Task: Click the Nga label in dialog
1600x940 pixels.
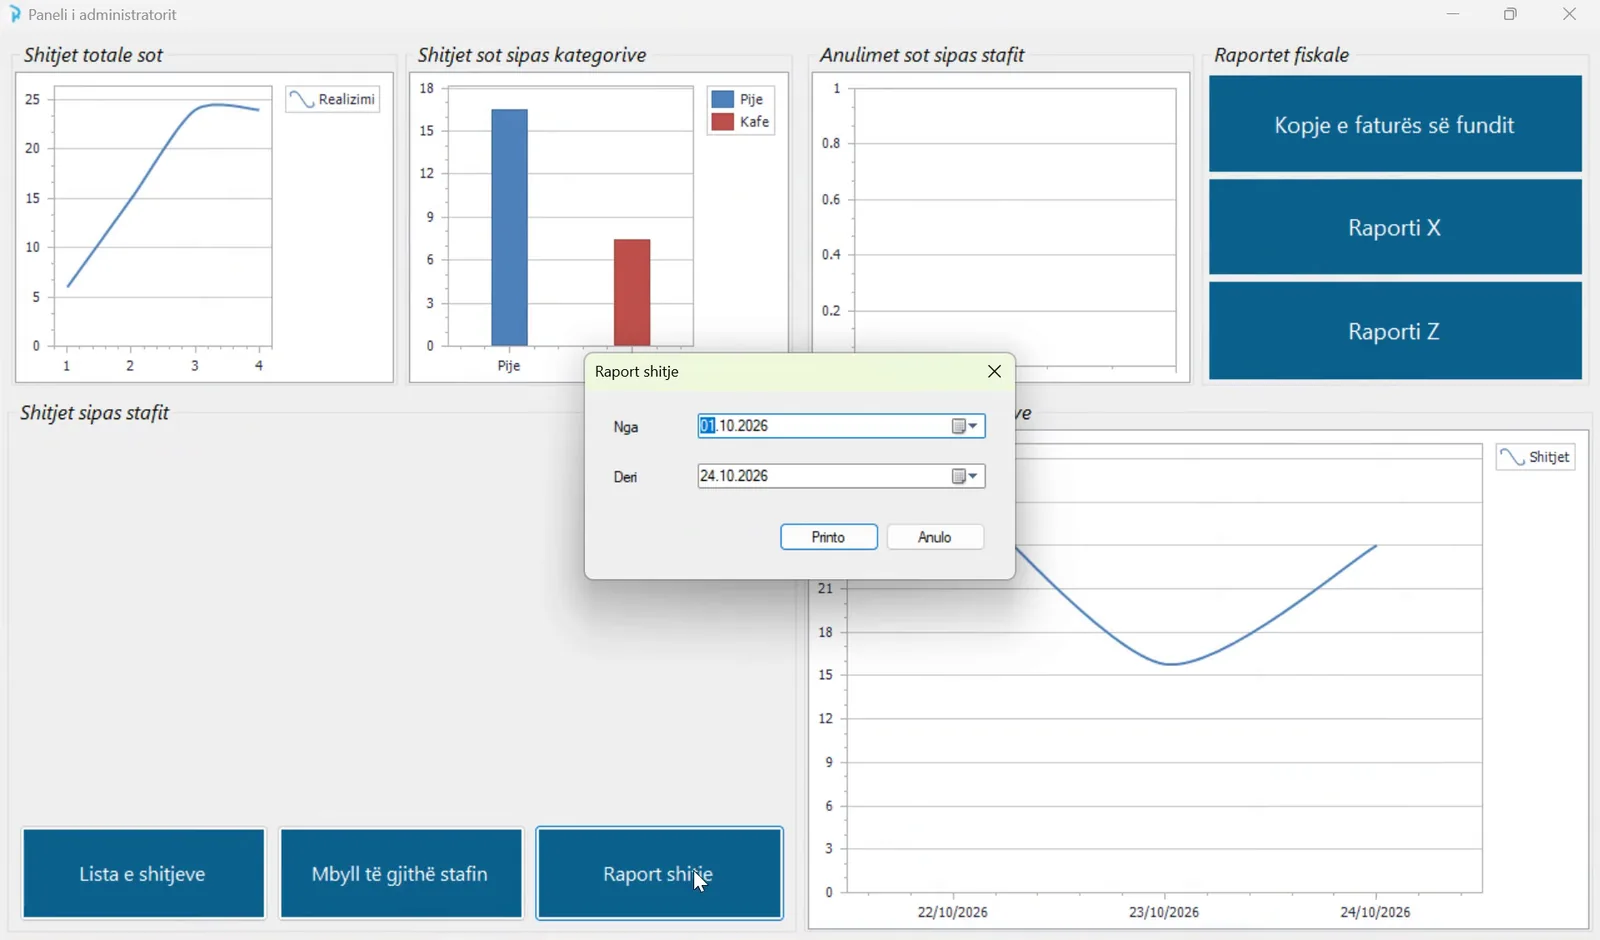Action: (x=626, y=427)
